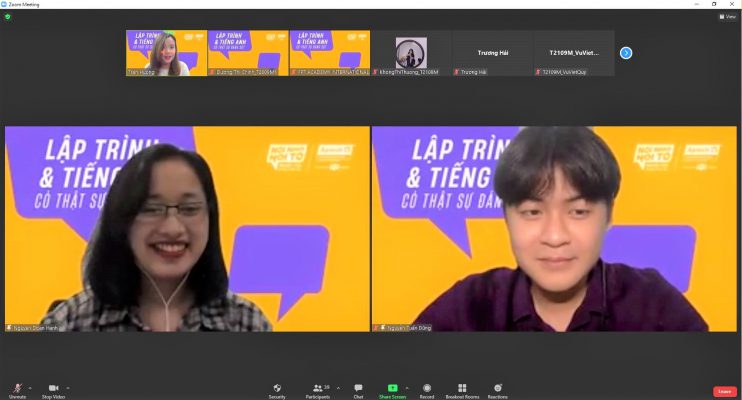Click the green Share Screen icon
The height and width of the screenshot is (400, 742).
pyautogui.click(x=392, y=388)
